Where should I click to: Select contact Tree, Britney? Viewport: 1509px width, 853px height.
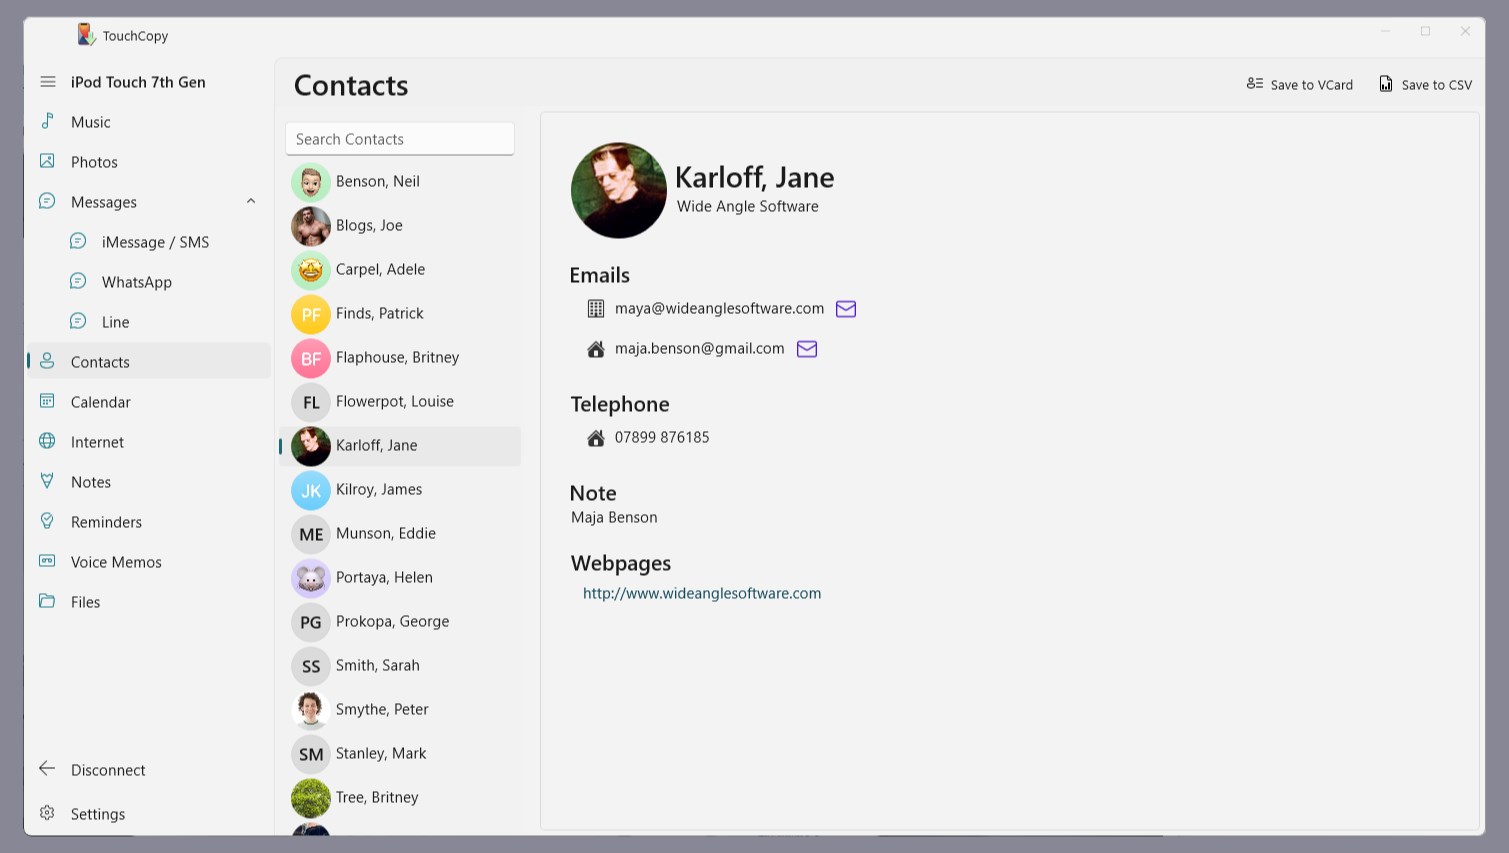click(400, 798)
